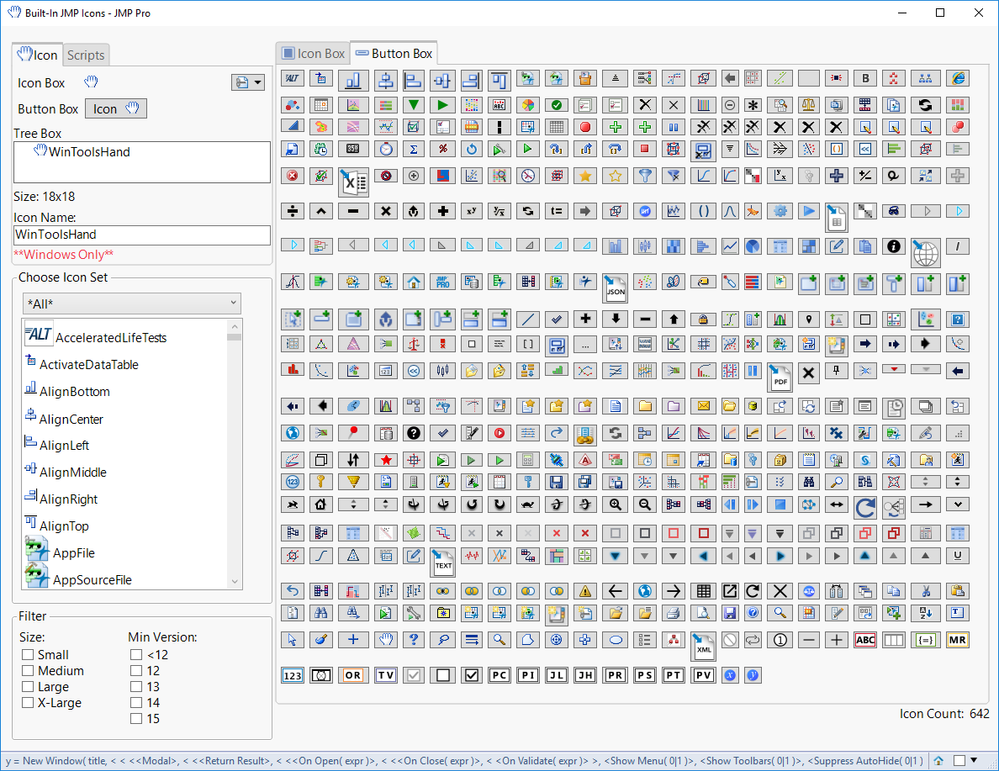This screenshot has height=771, width=999.
Task: Click the red ABC icon button
Action: 865,640
